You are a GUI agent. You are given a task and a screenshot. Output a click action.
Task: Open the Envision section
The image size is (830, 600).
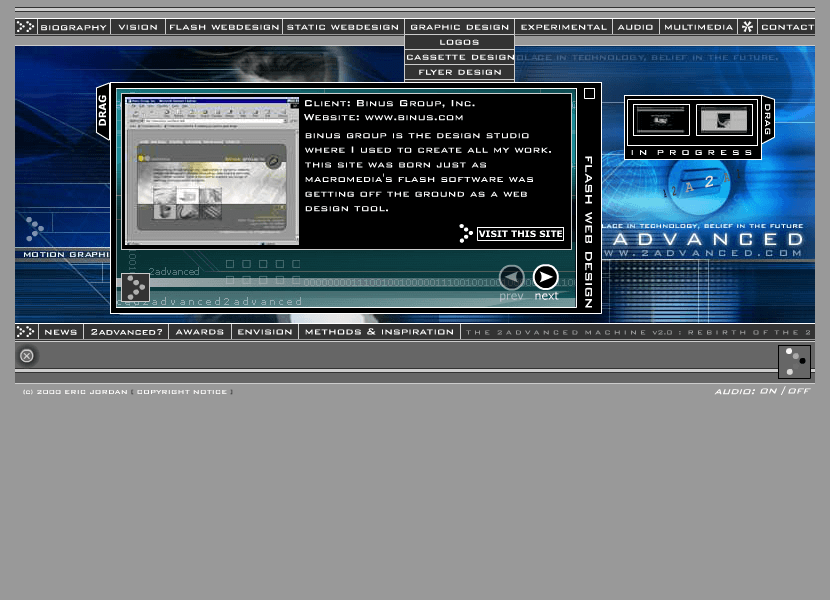tap(265, 332)
